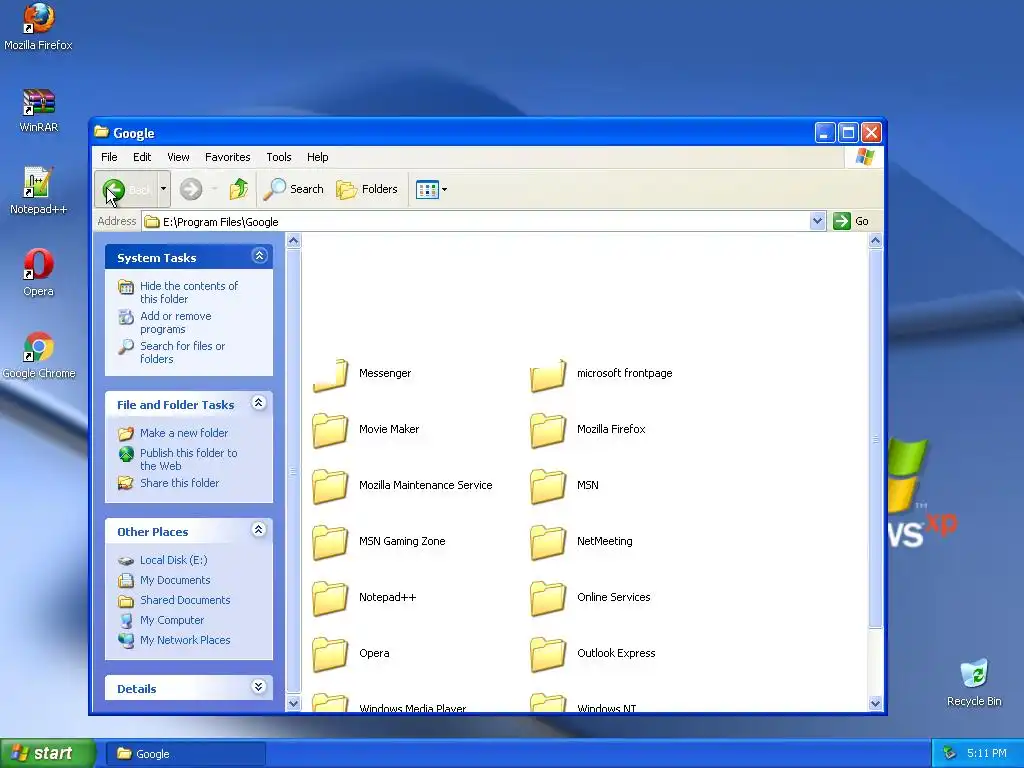This screenshot has height=768, width=1024.
Task: Select the NetMeeting folder icon
Action: [548, 542]
